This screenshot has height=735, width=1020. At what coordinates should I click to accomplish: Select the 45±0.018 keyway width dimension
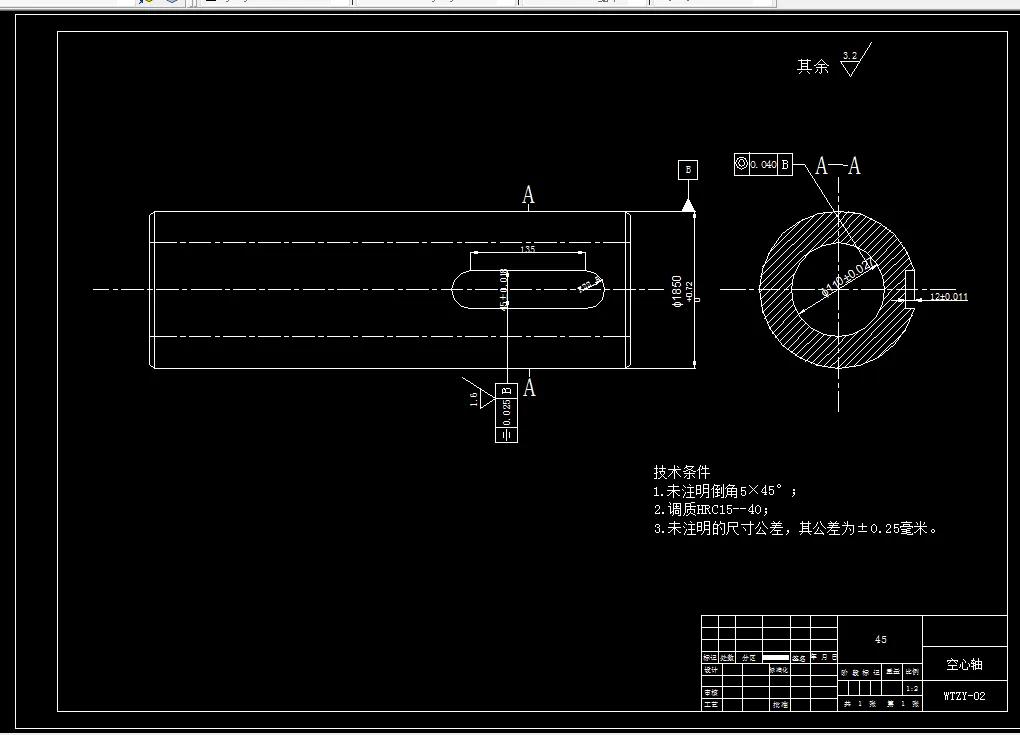click(x=503, y=289)
